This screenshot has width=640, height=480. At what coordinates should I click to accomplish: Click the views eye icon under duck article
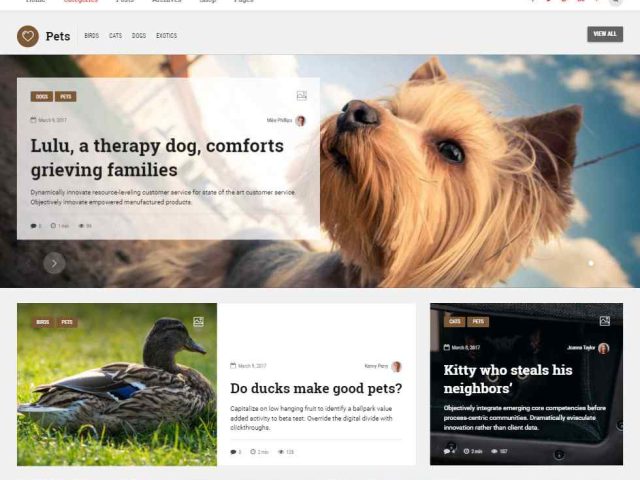click(x=281, y=452)
